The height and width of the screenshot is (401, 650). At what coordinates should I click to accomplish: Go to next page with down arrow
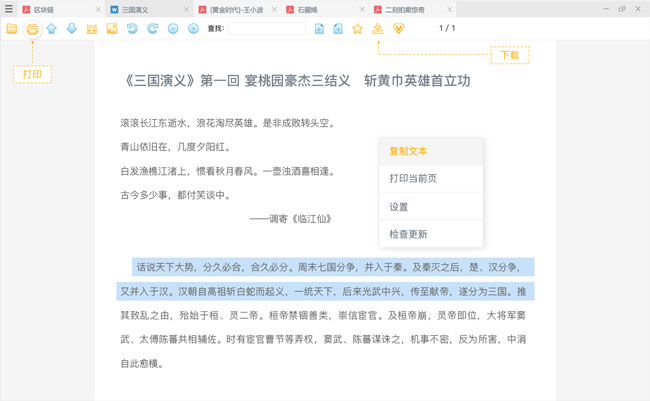coord(72,29)
